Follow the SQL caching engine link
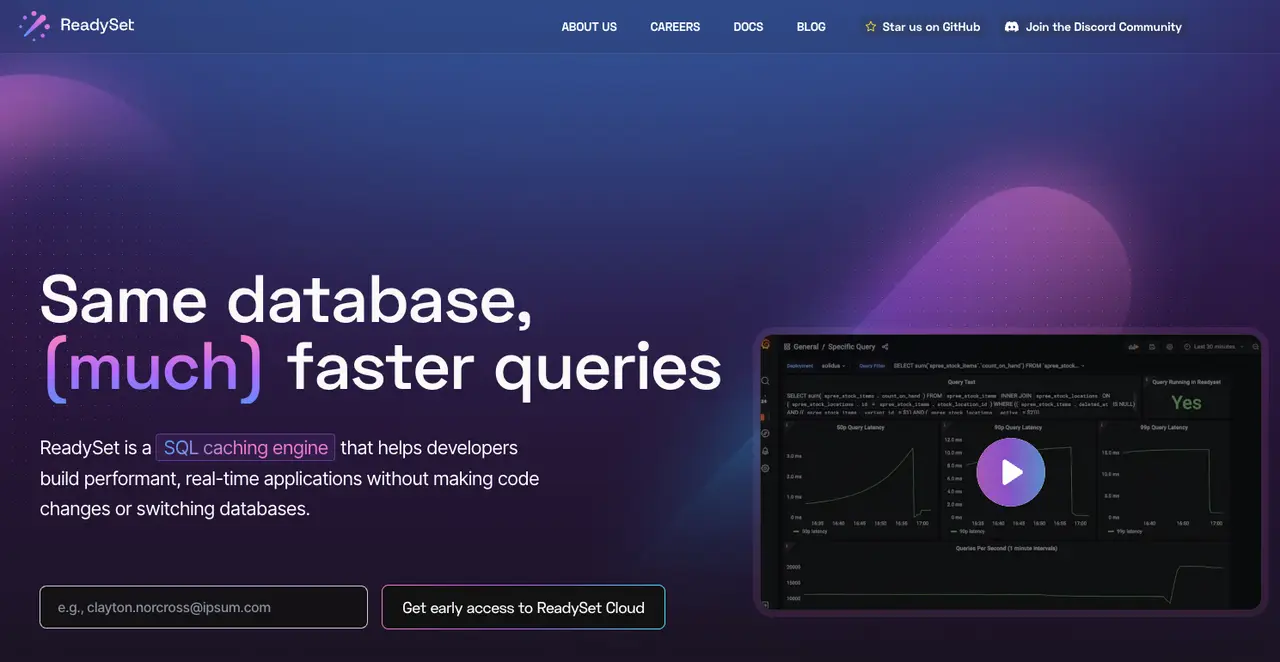Viewport: 1280px width, 662px height. [245, 448]
